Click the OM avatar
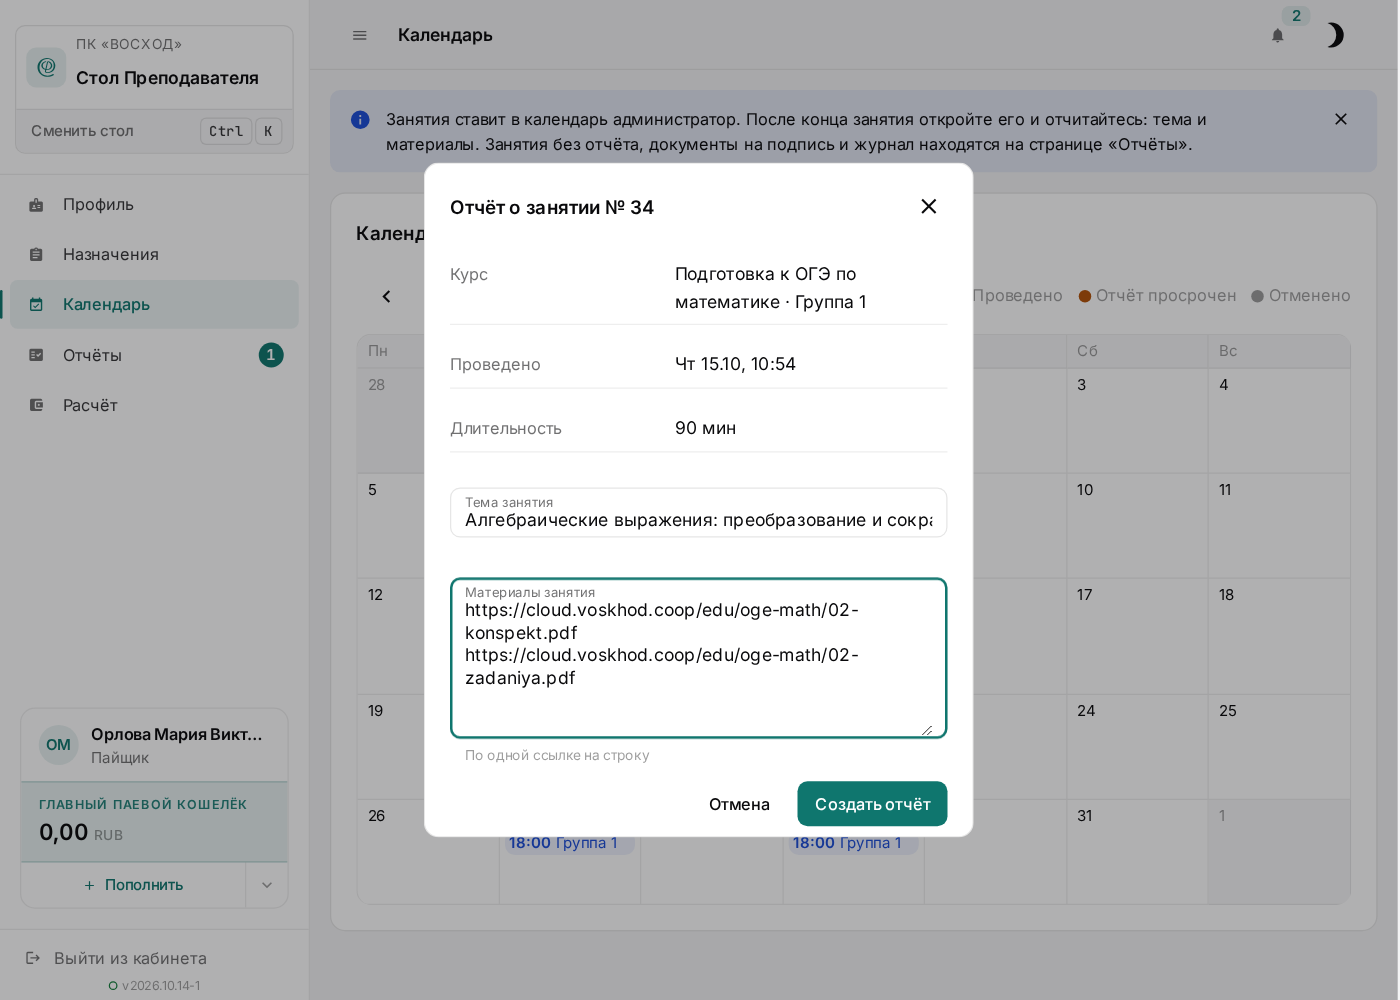This screenshot has height=1000, width=1400. (x=59, y=745)
